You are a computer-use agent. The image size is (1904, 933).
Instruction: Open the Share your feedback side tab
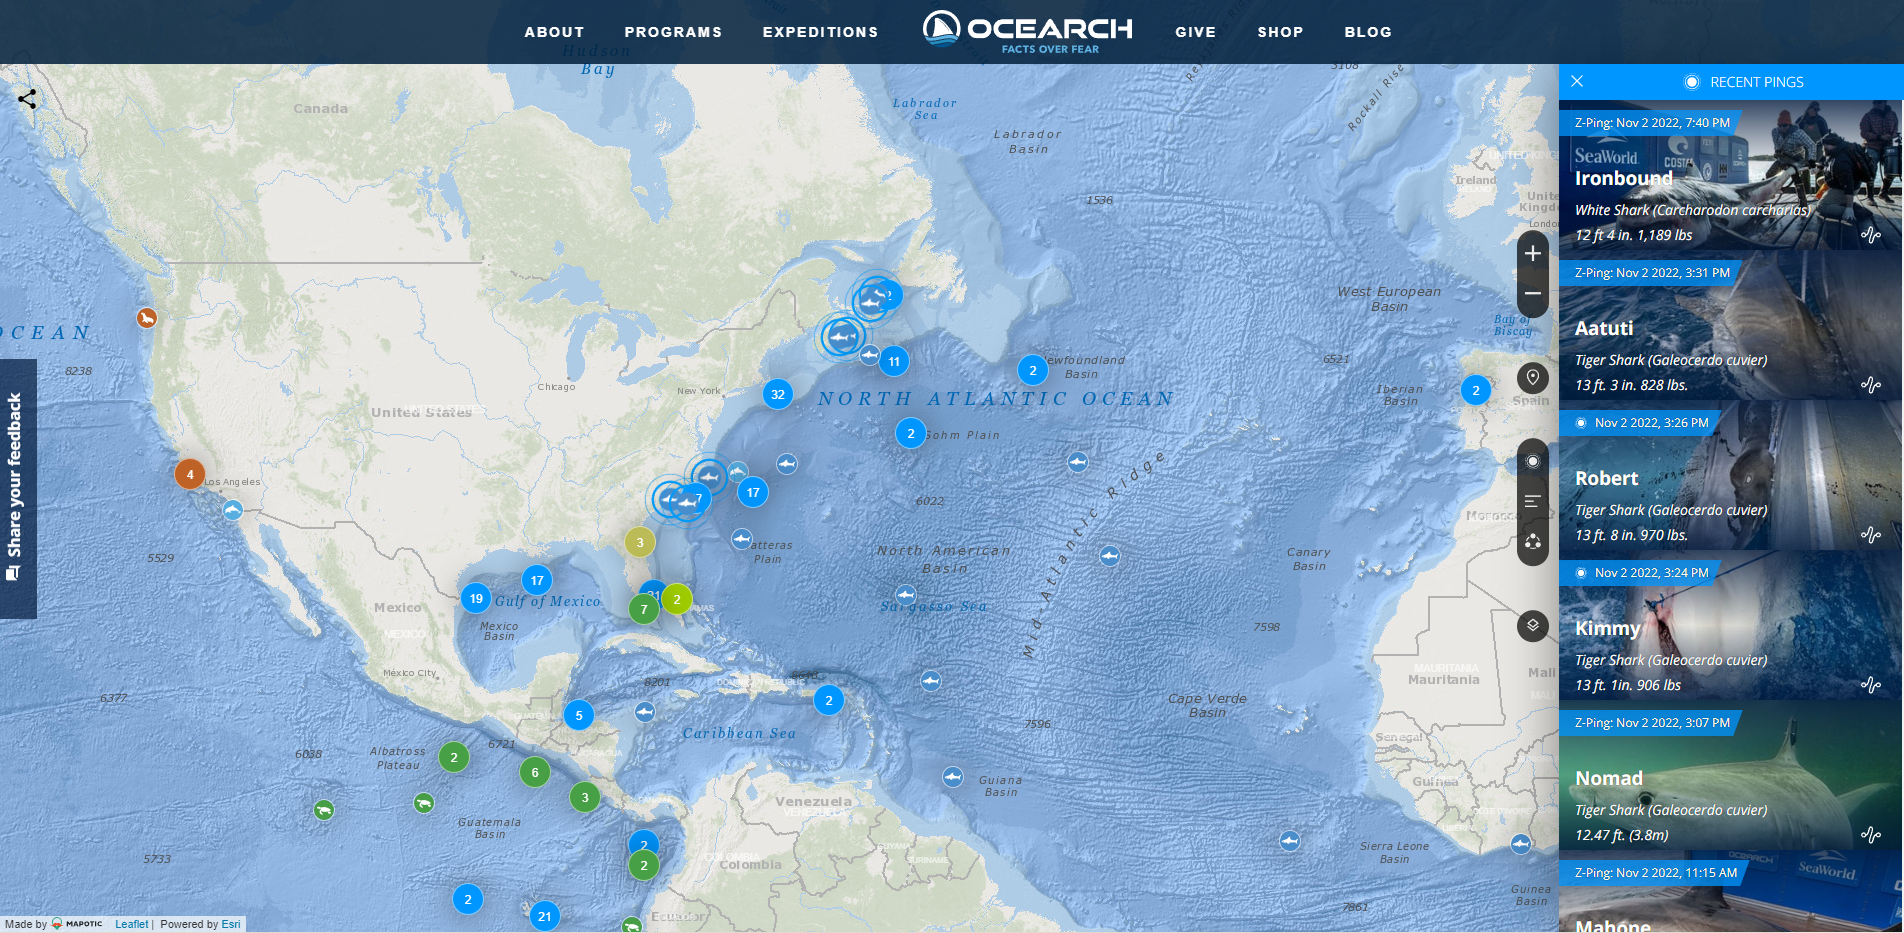[17, 488]
